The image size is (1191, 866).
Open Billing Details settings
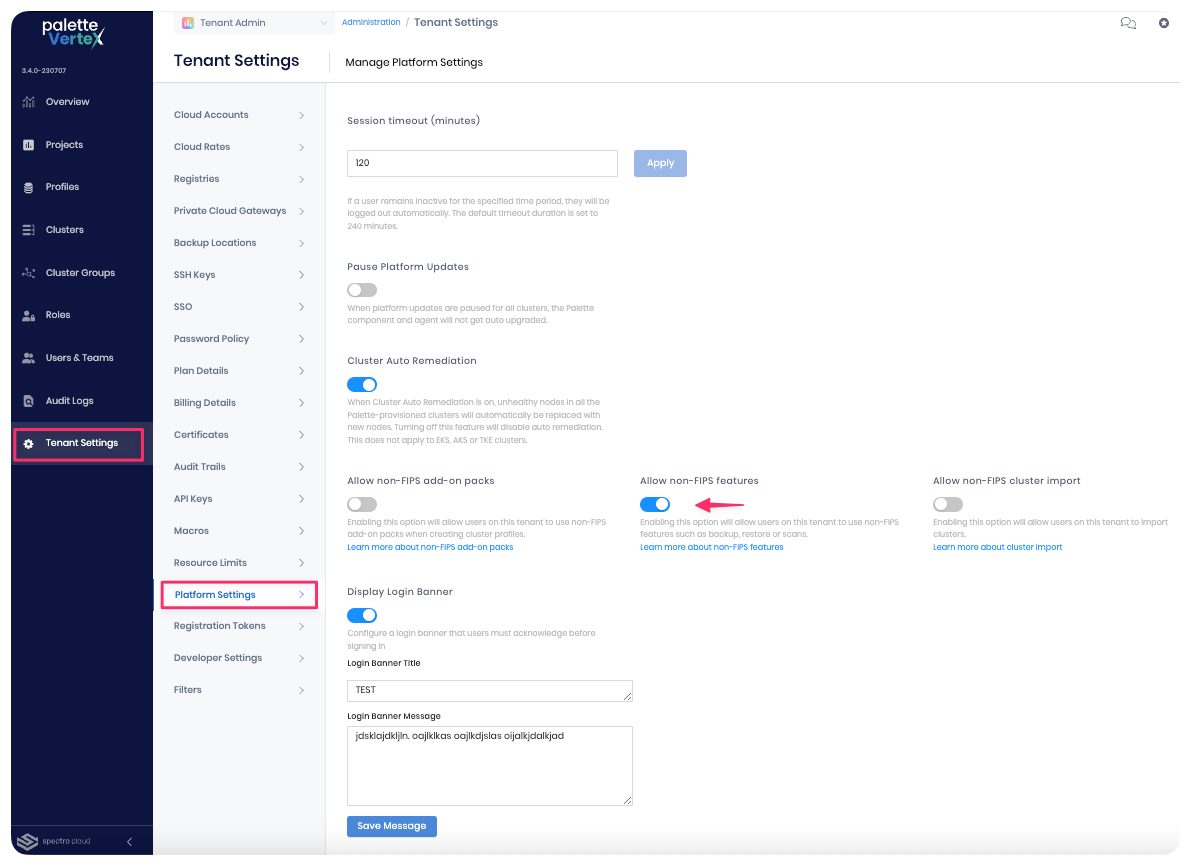(x=239, y=403)
